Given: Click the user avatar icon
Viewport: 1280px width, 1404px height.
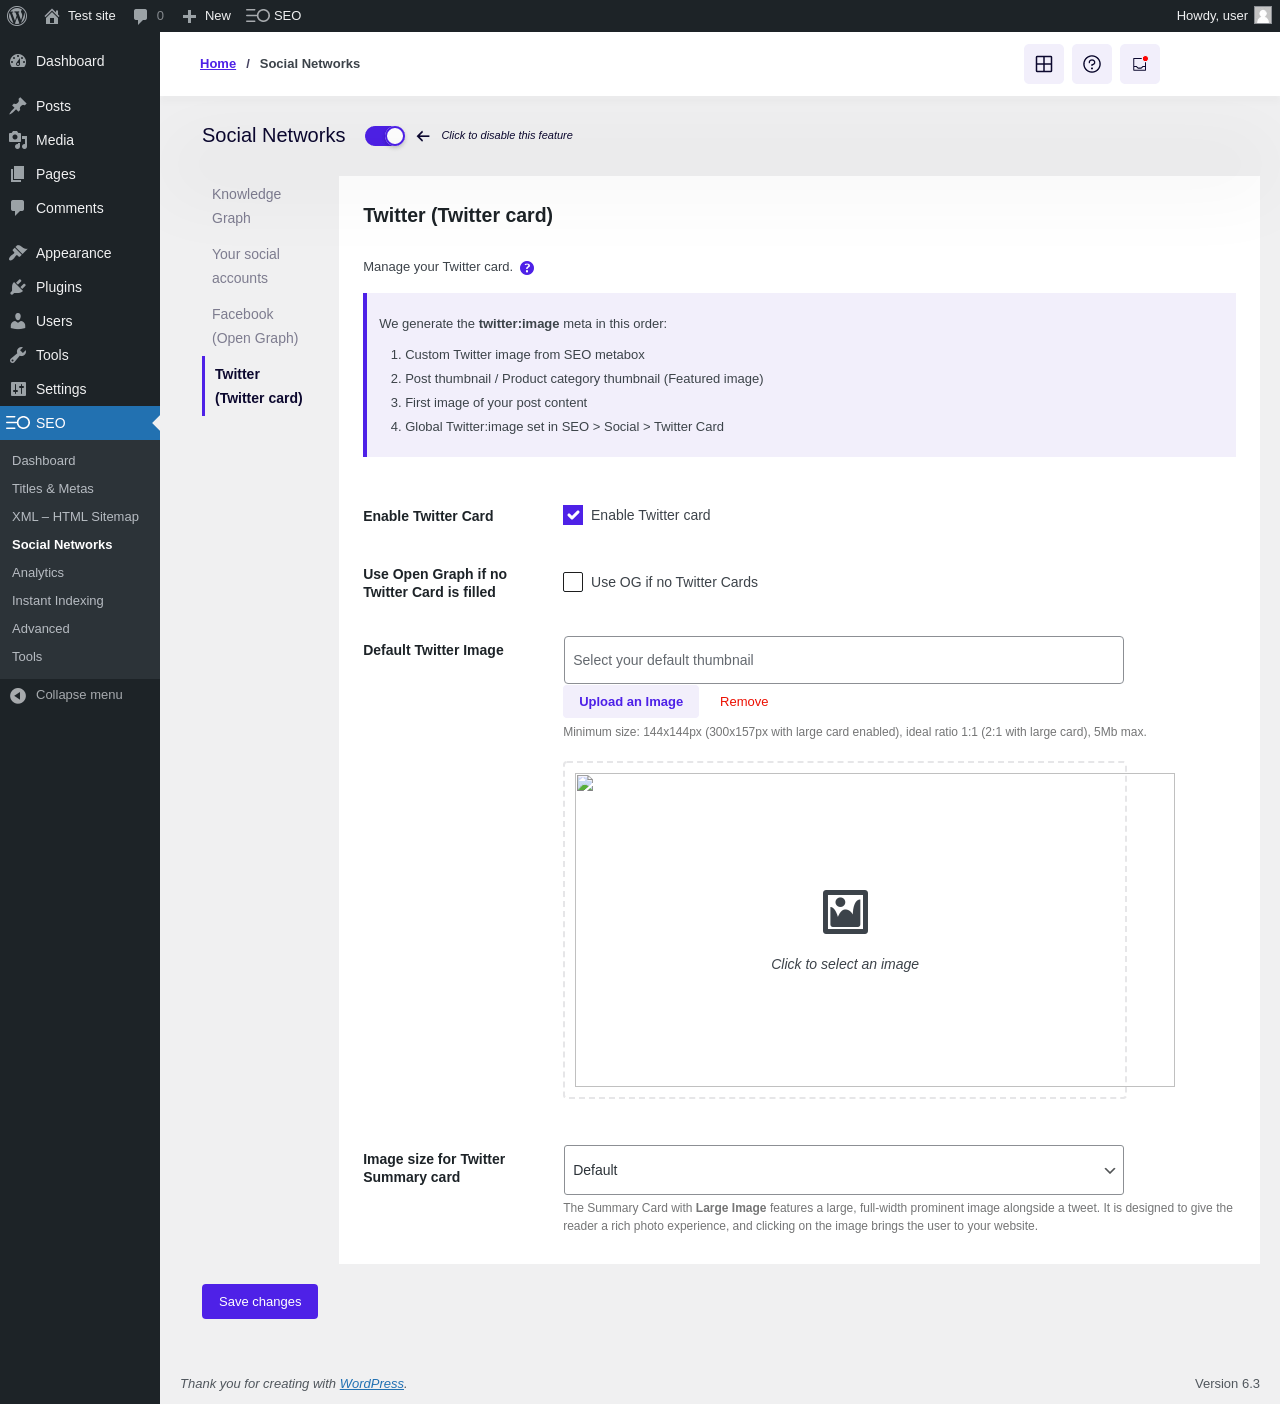Looking at the screenshot, I should (x=1263, y=15).
